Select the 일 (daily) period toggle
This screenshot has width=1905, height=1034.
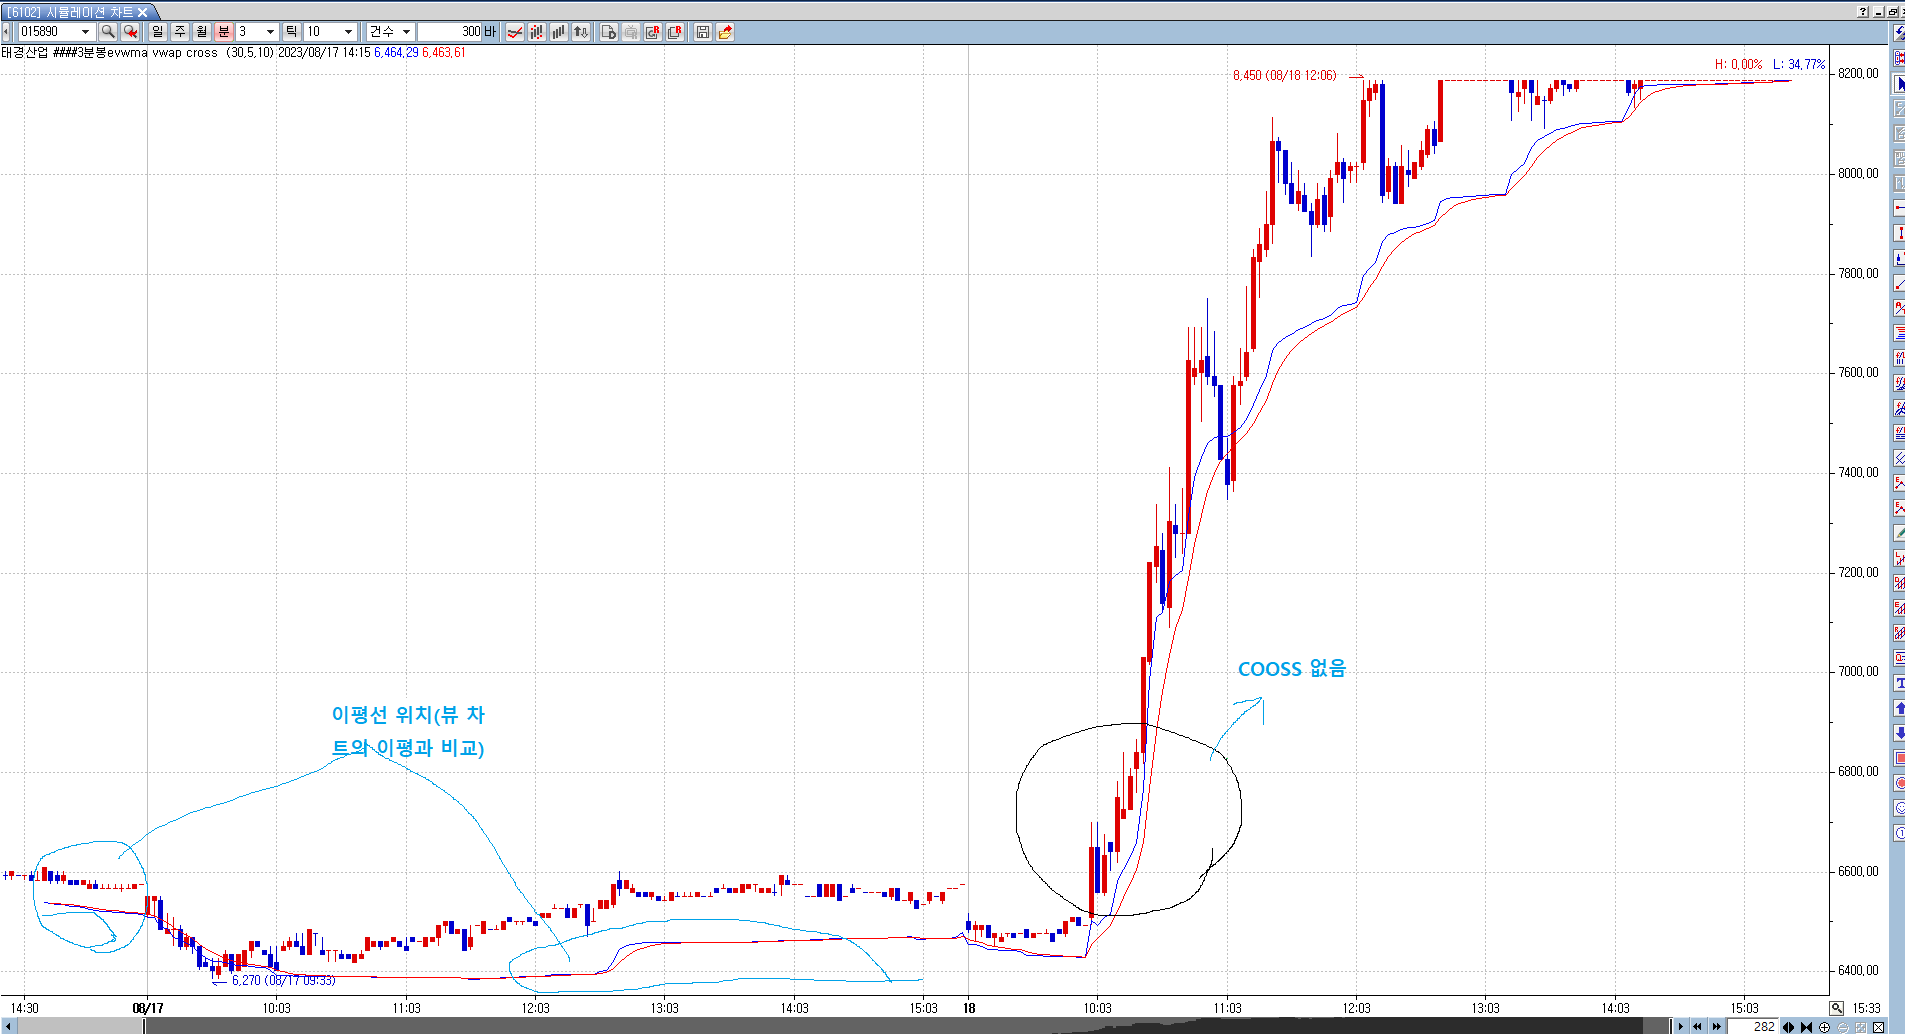tap(158, 32)
